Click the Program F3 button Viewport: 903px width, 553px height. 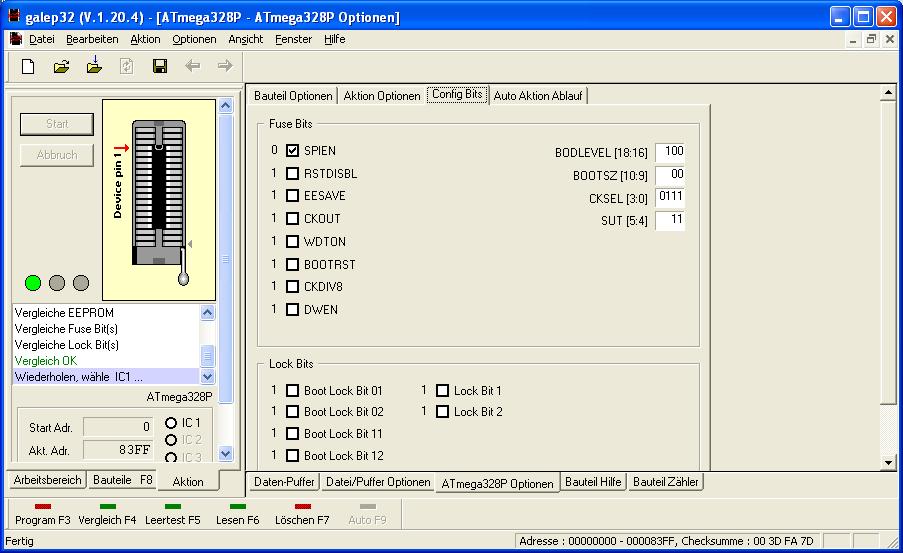[43, 514]
